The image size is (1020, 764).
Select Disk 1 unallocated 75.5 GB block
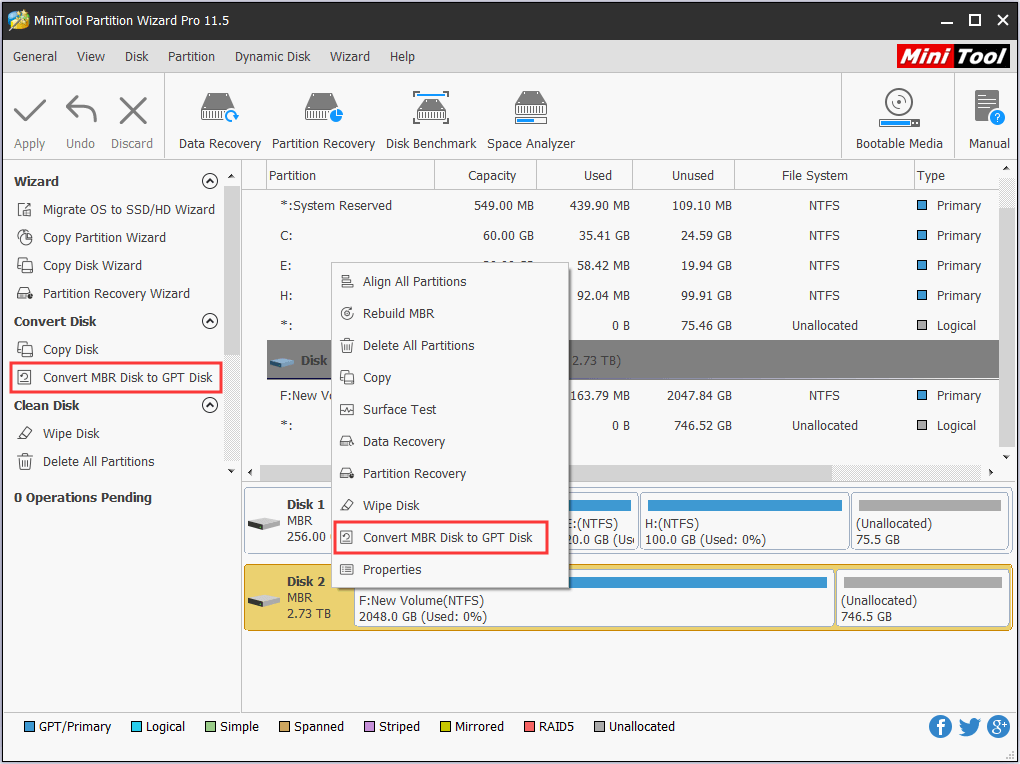point(930,523)
